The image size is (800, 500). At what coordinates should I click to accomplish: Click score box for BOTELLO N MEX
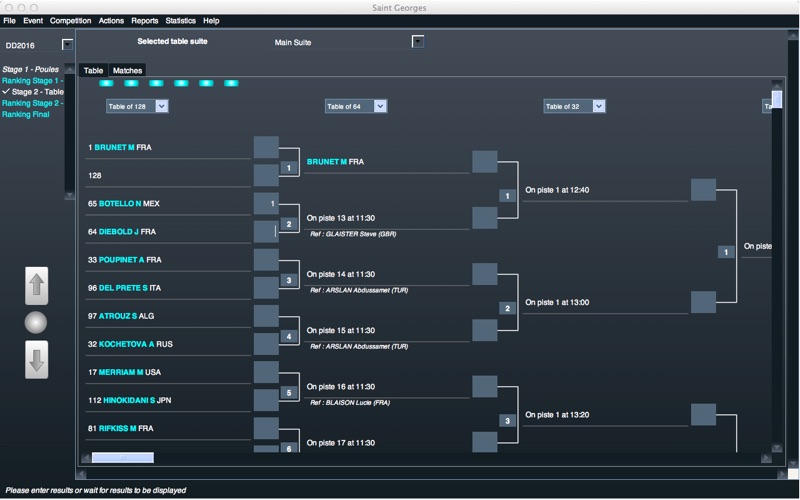pos(266,204)
